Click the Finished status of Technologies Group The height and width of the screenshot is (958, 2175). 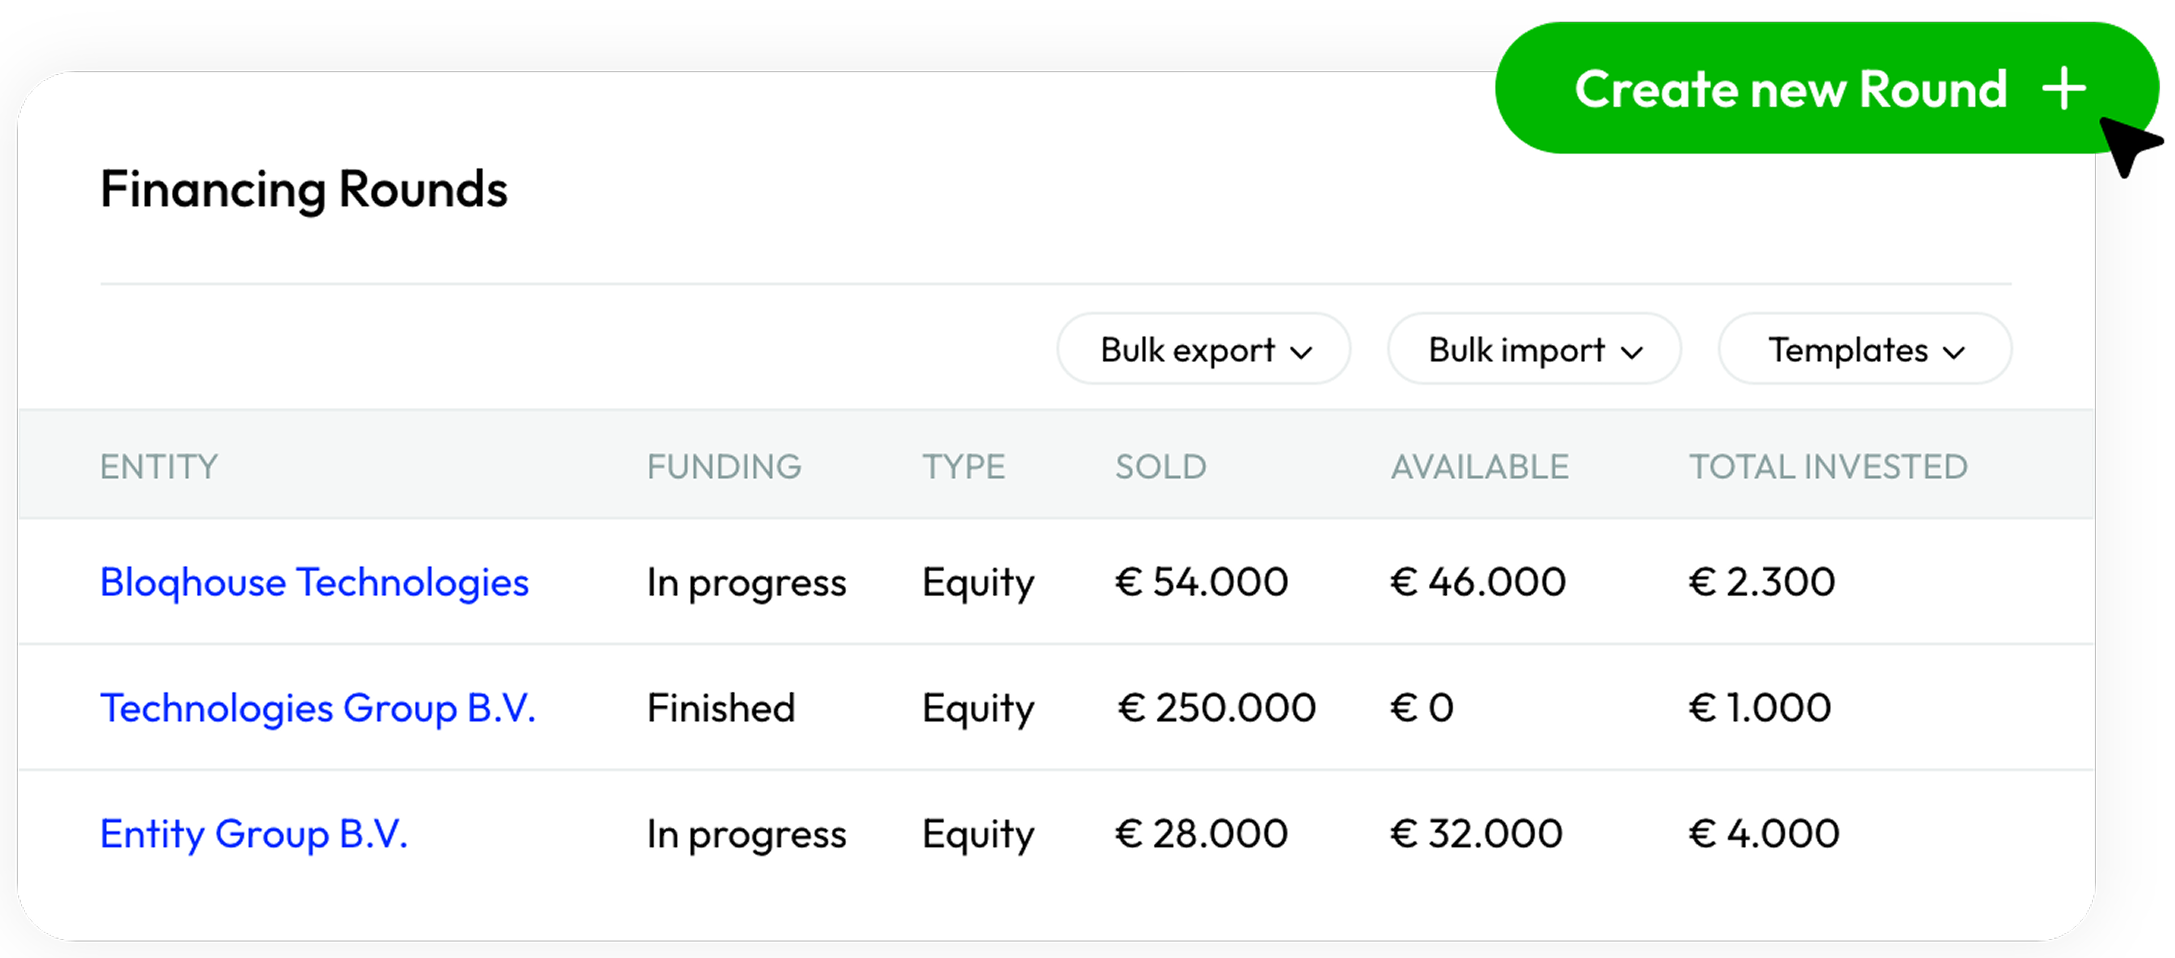click(x=721, y=708)
